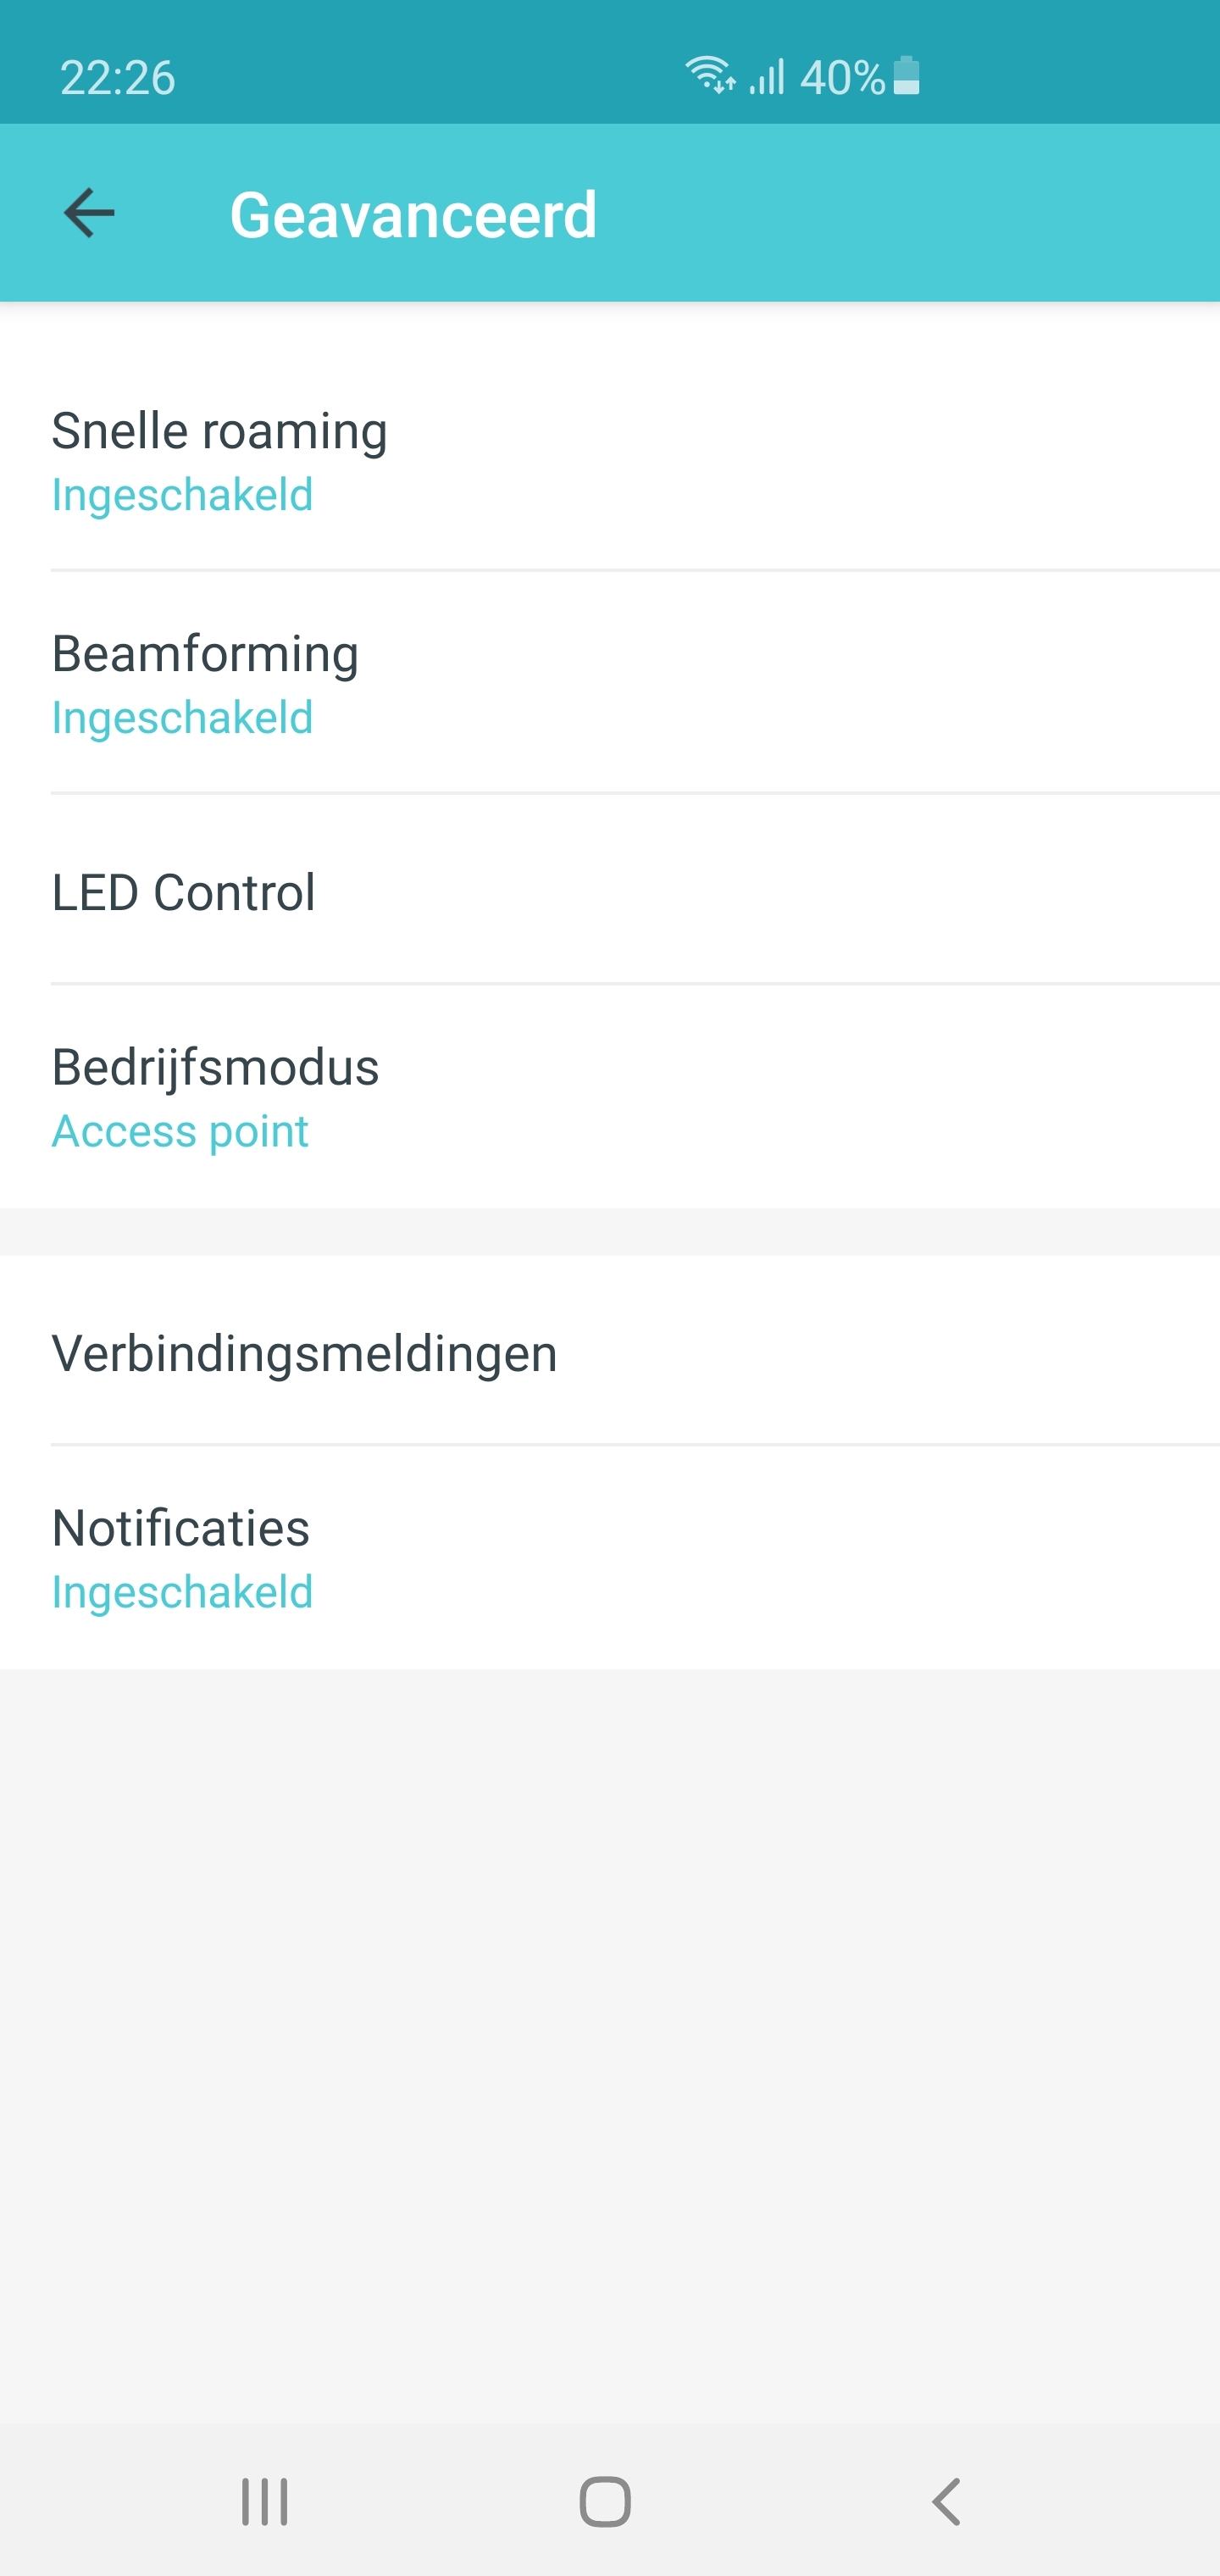The image size is (1220, 2576).
Task: Tap Ingeschakeld status under Snelle roaming
Action: (x=182, y=495)
